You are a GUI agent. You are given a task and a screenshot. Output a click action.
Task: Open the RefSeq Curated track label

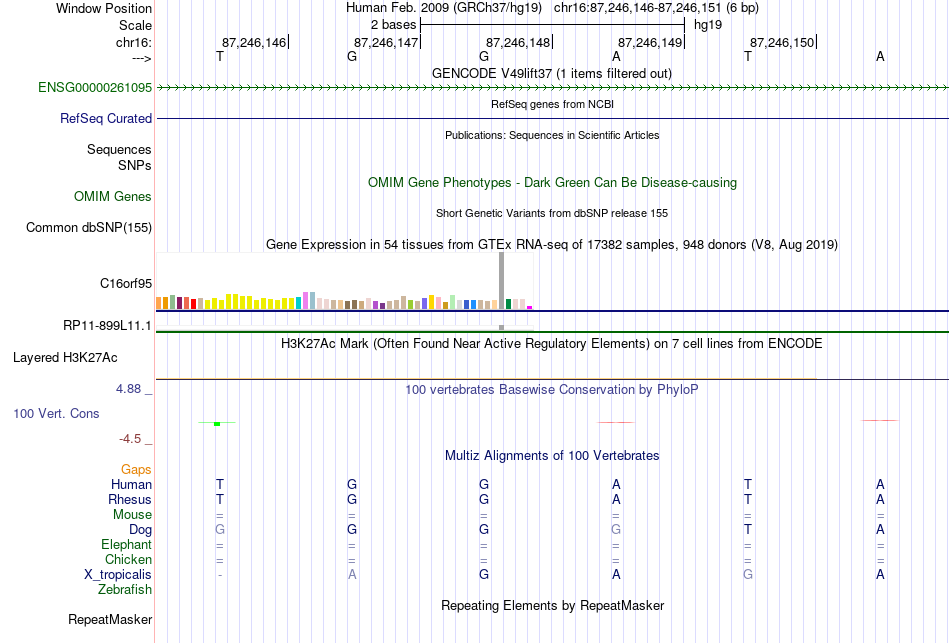coord(106,119)
